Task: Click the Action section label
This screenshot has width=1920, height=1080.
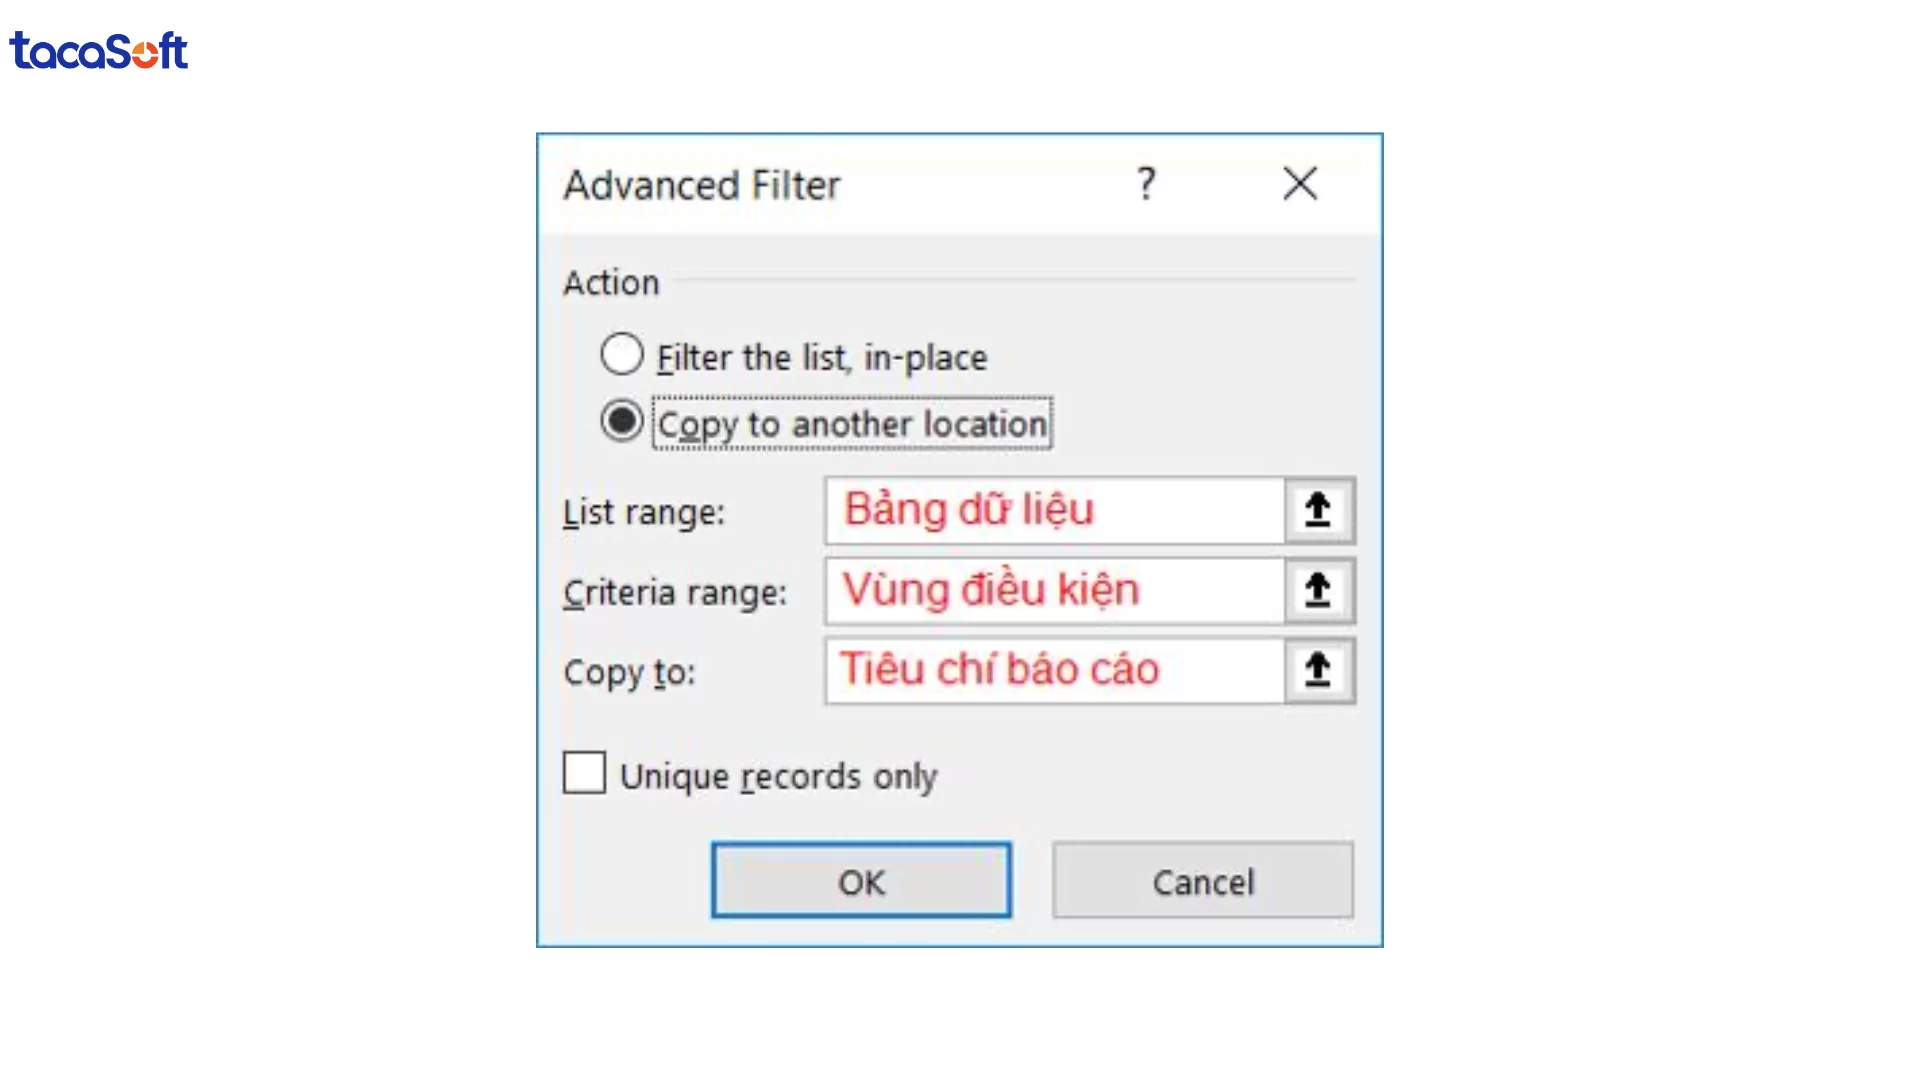Action: (x=611, y=282)
